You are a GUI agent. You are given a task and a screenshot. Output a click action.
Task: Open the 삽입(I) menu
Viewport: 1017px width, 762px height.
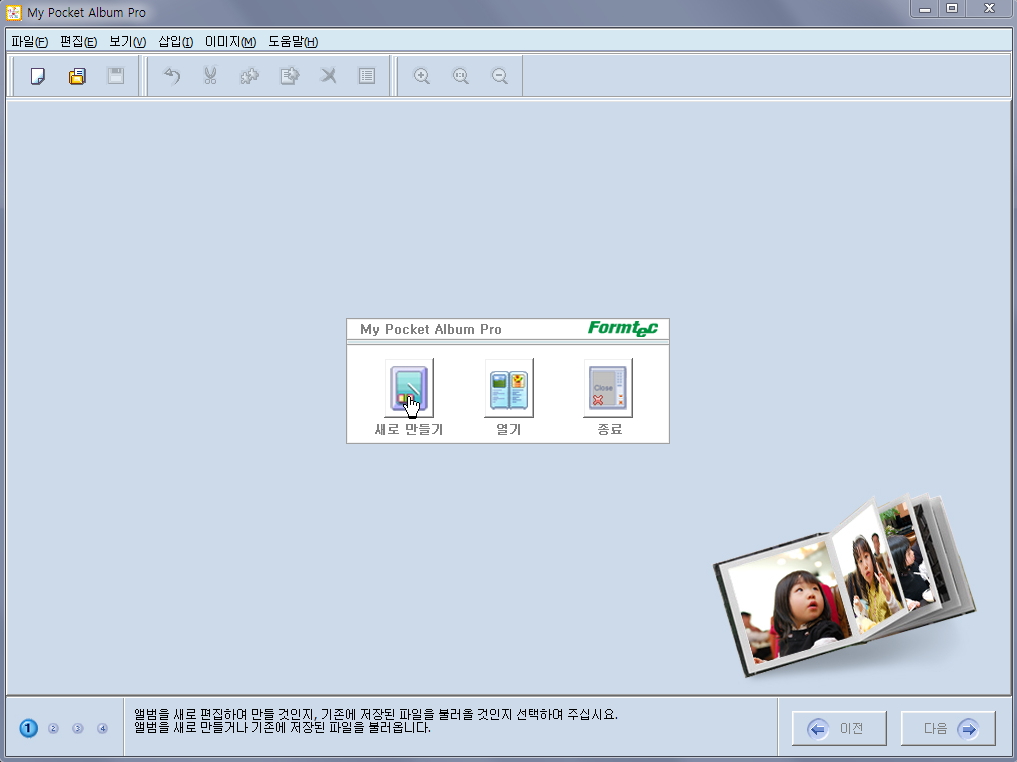[176, 42]
